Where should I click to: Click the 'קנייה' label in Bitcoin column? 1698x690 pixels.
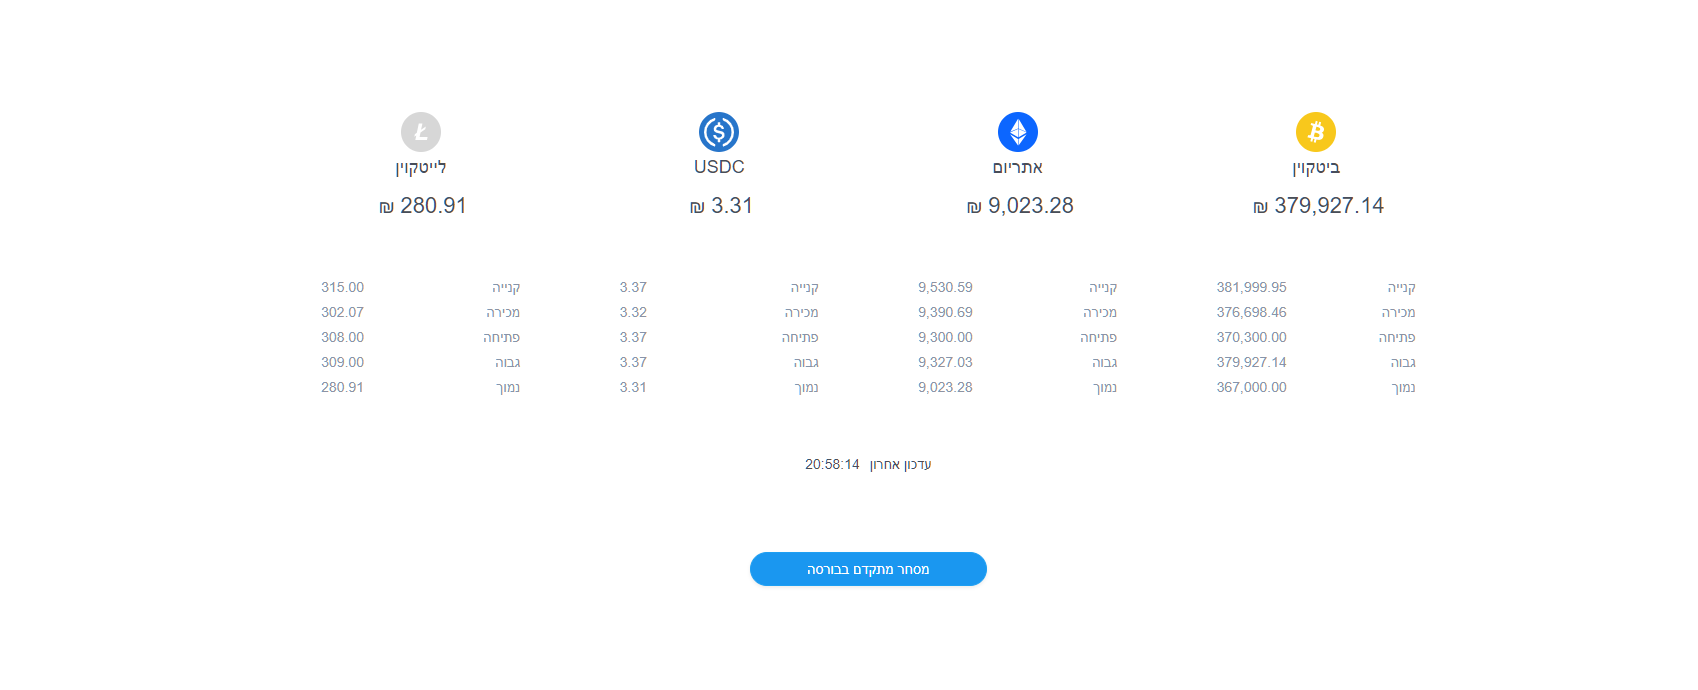(1401, 287)
